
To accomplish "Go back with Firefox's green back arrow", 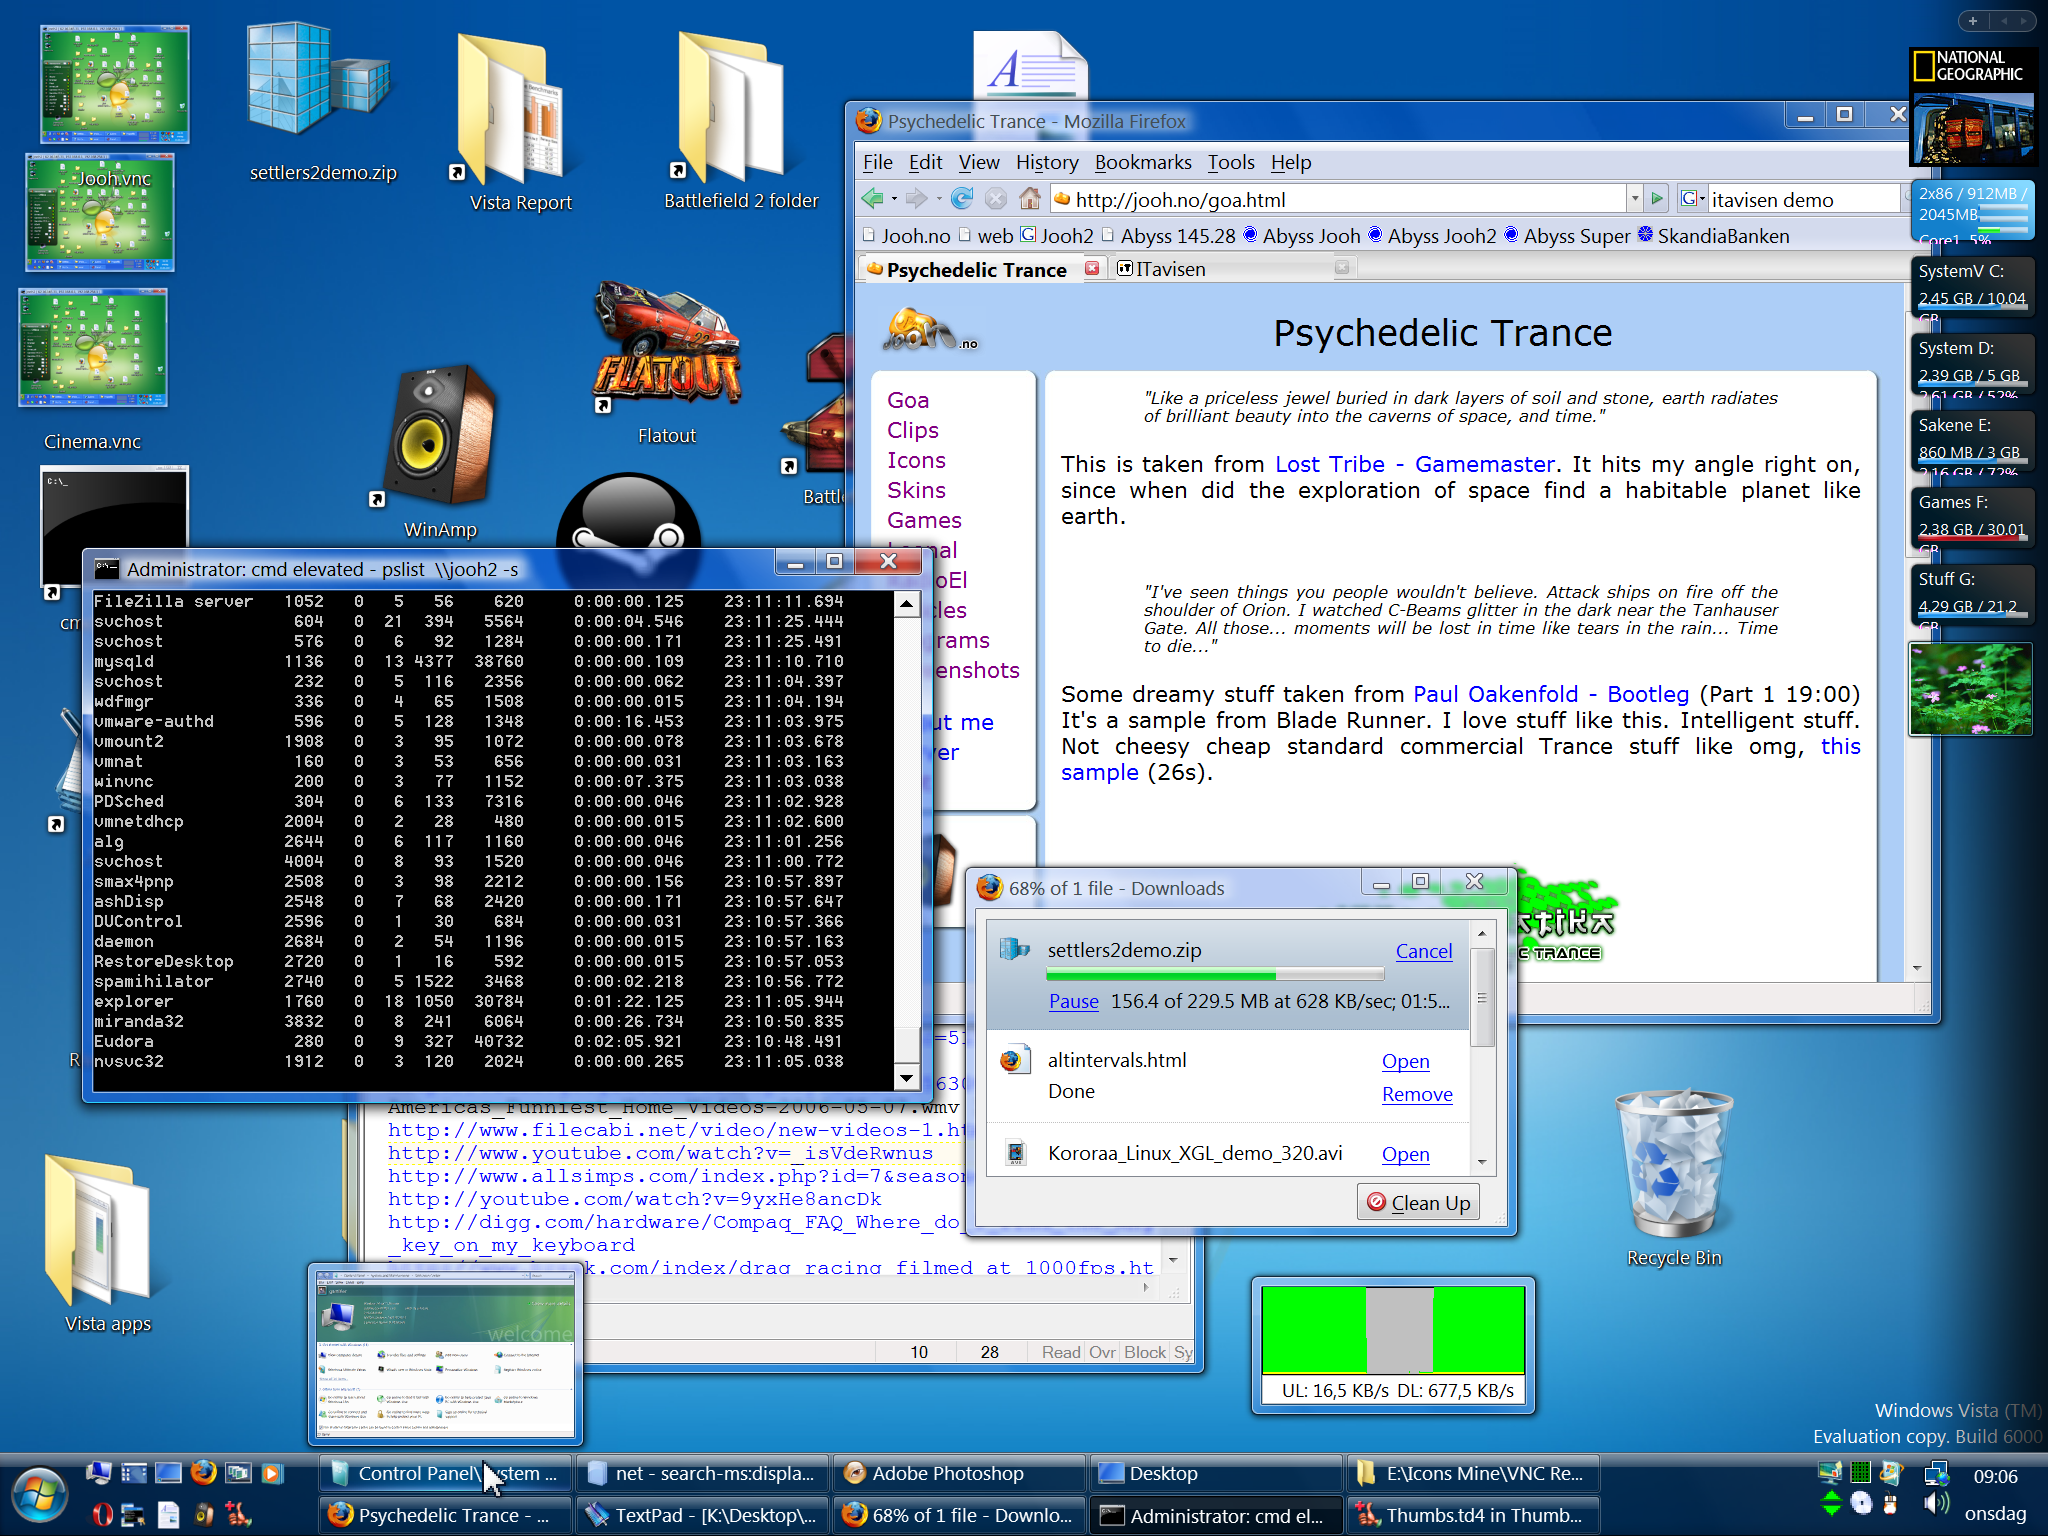I will click(872, 199).
